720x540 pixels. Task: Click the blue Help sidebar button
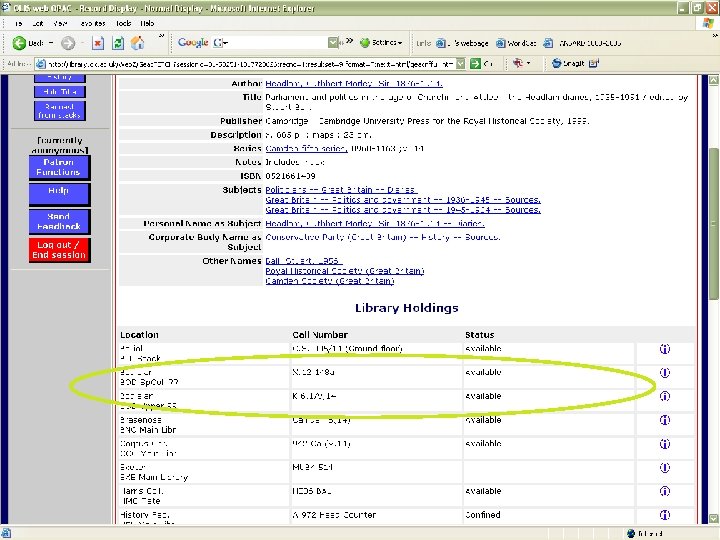pyautogui.click(x=59, y=194)
